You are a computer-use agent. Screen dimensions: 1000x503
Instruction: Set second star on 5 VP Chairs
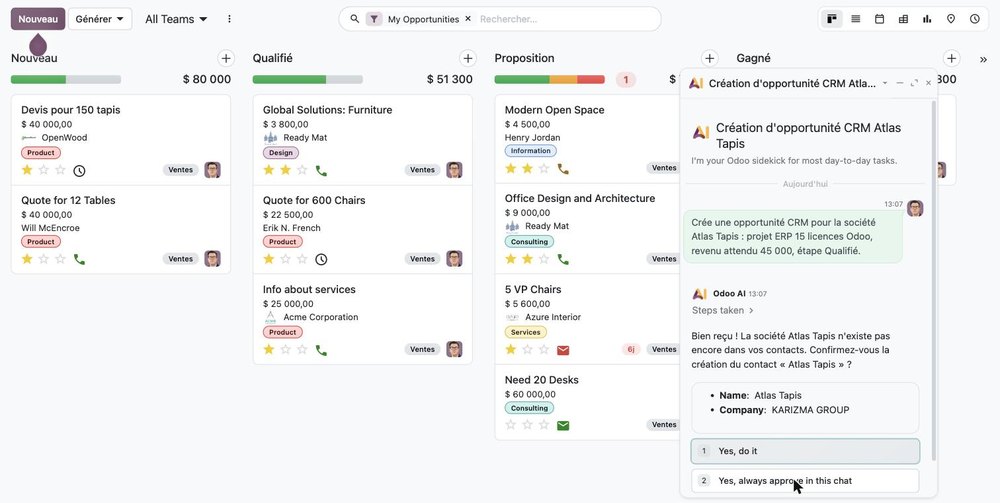point(527,349)
